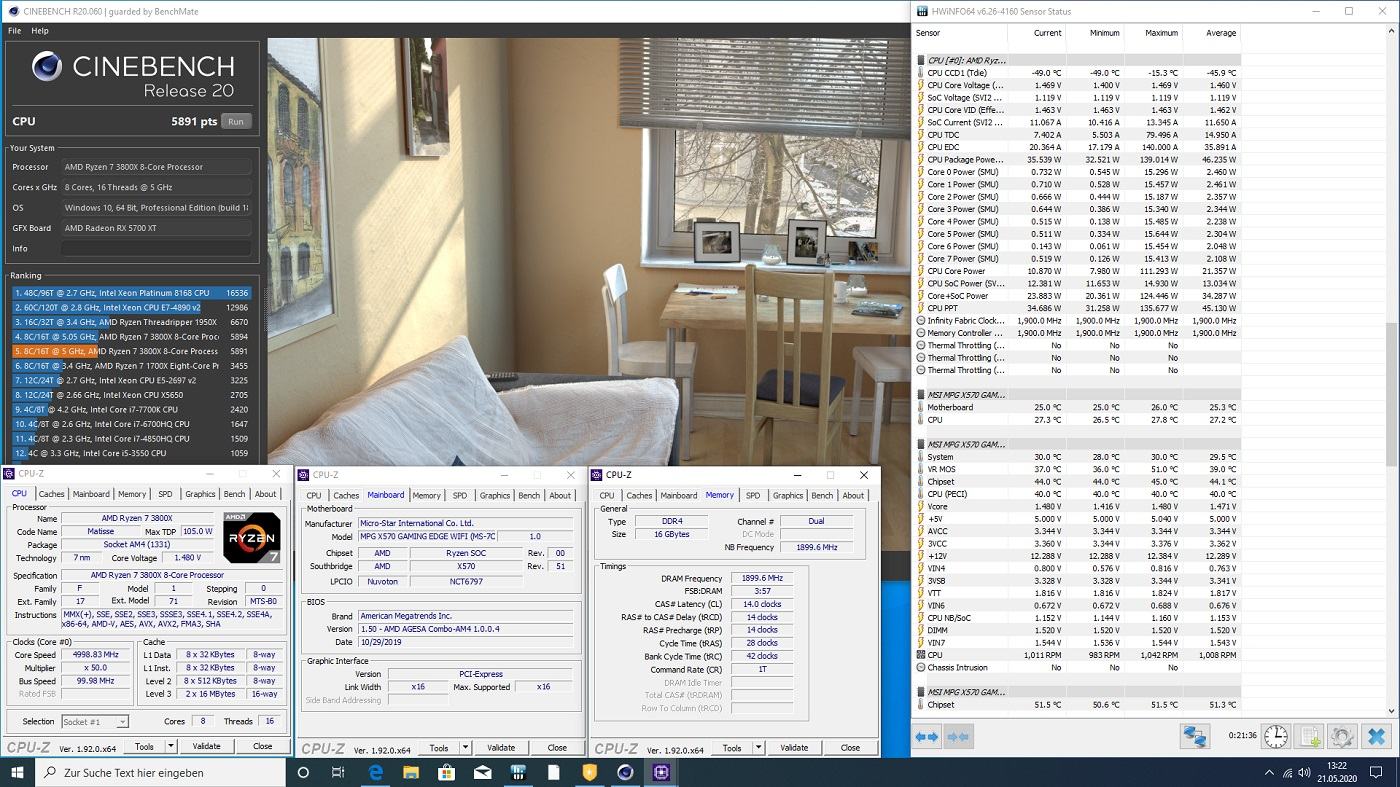The width and height of the screenshot is (1400, 787).
Task: Select the Infinity Fabric Clock sensor row
Action: (1078, 321)
